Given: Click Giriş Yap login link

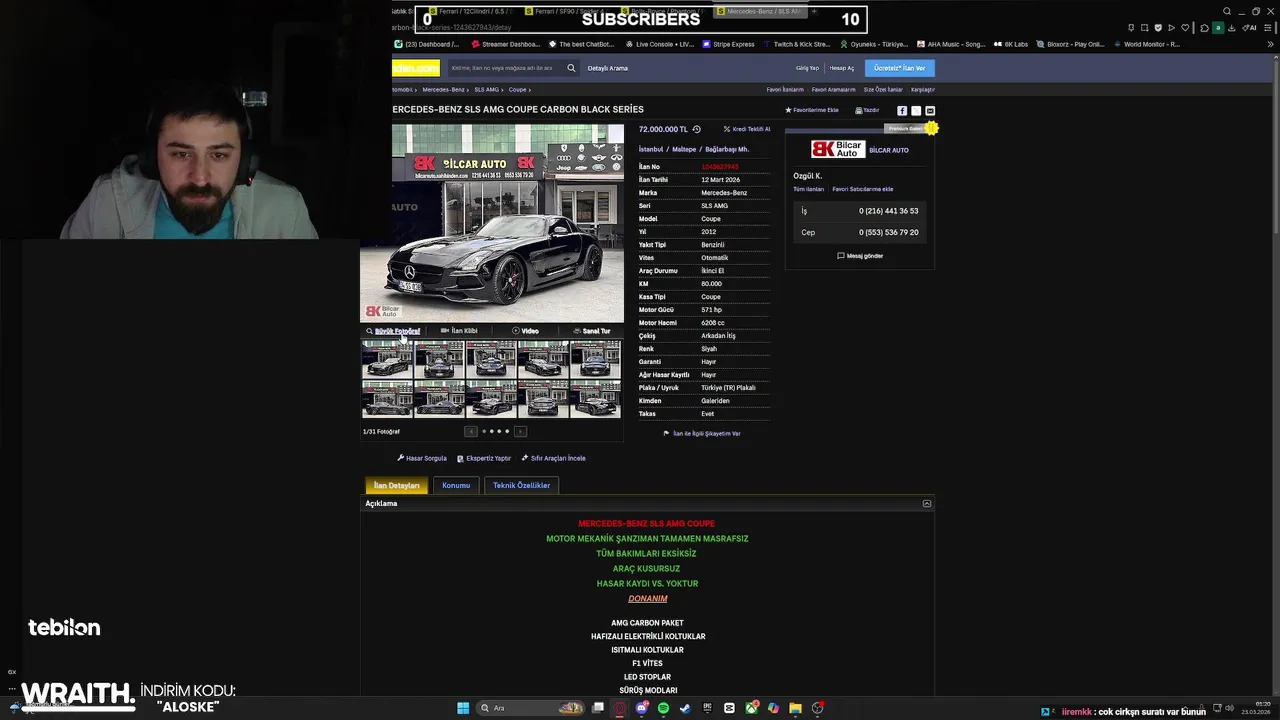Looking at the screenshot, I should point(807,68).
